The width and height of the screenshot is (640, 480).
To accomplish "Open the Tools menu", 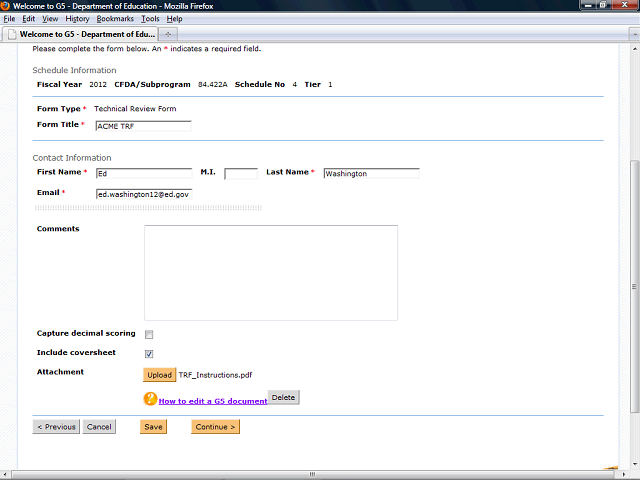I will click(150, 19).
